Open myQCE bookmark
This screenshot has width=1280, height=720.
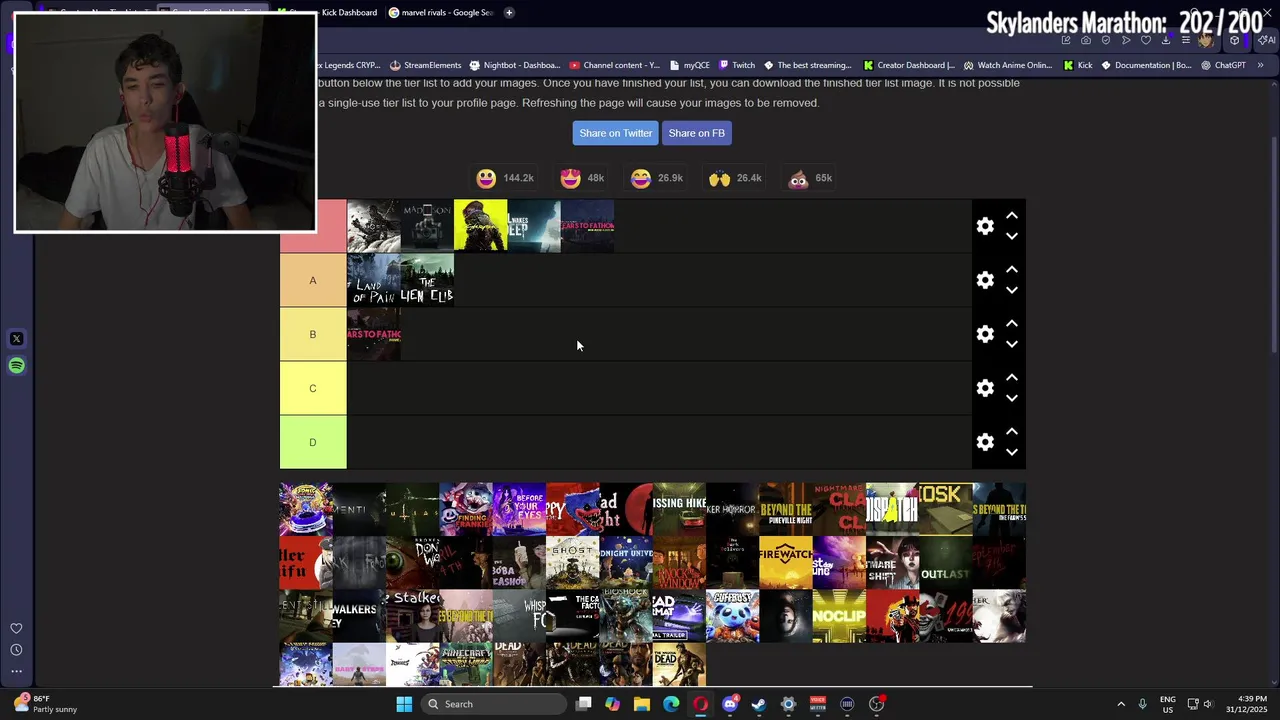click(x=689, y=65)
